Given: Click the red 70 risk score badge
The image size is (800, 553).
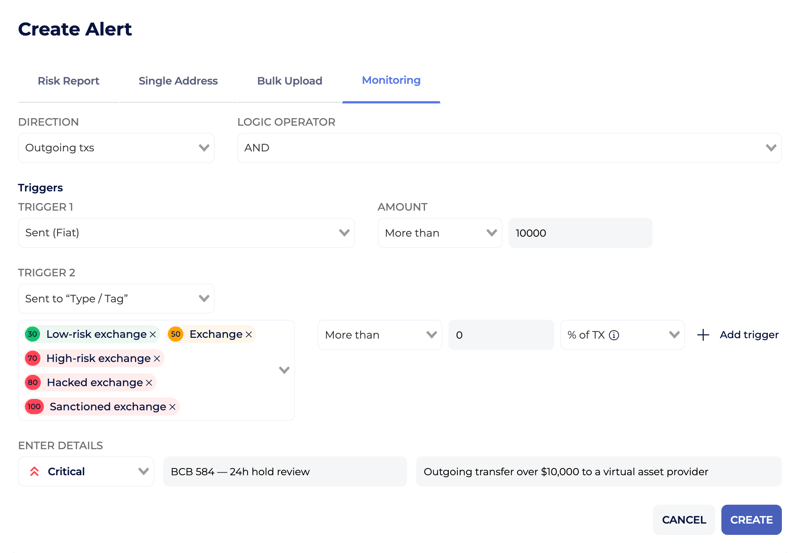Looking at the screenshot, I should tap(33, 358).
